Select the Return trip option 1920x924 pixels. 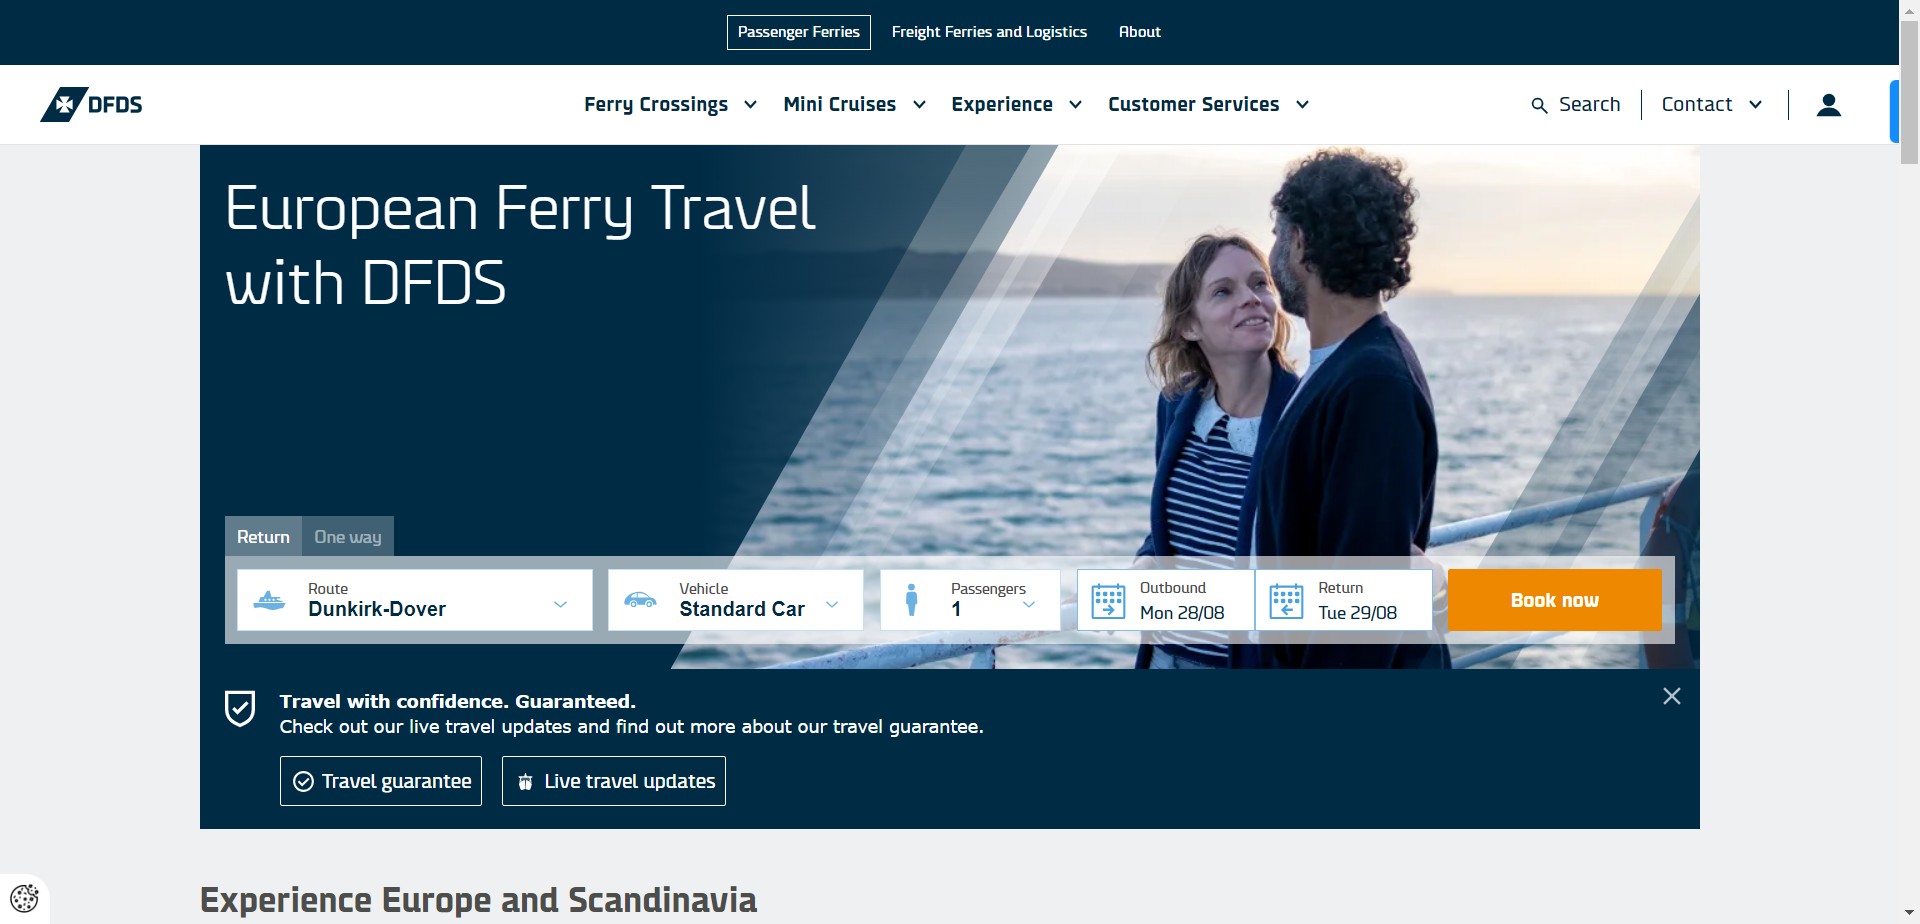click(263, 536)
